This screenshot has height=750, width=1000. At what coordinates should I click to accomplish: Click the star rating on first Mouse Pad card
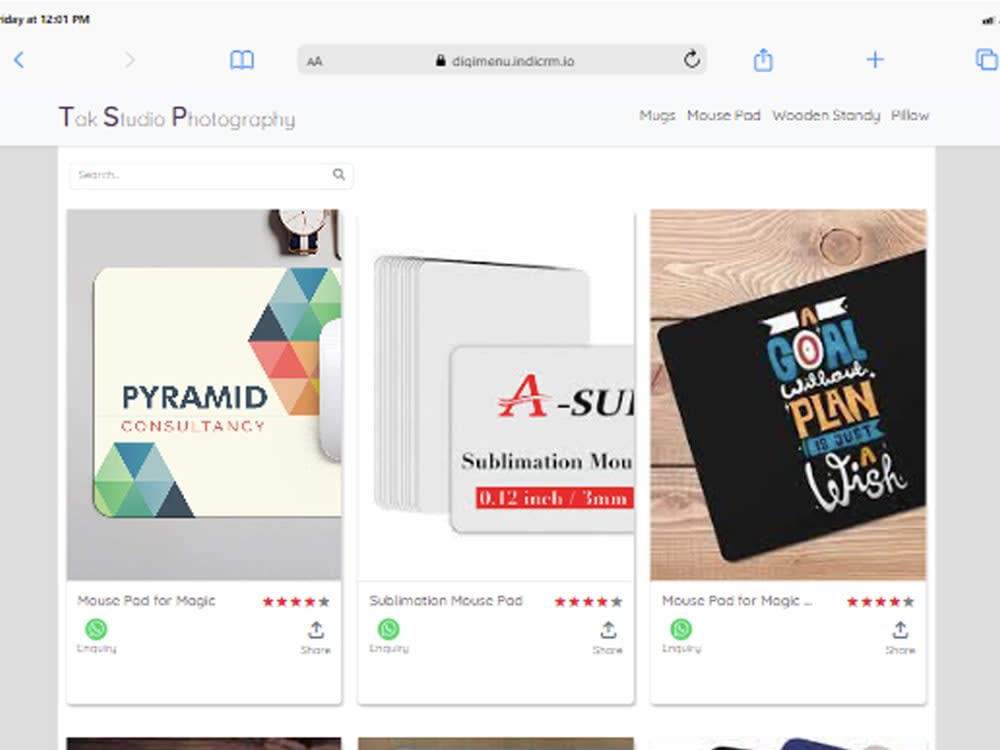[x=296, y=601]
